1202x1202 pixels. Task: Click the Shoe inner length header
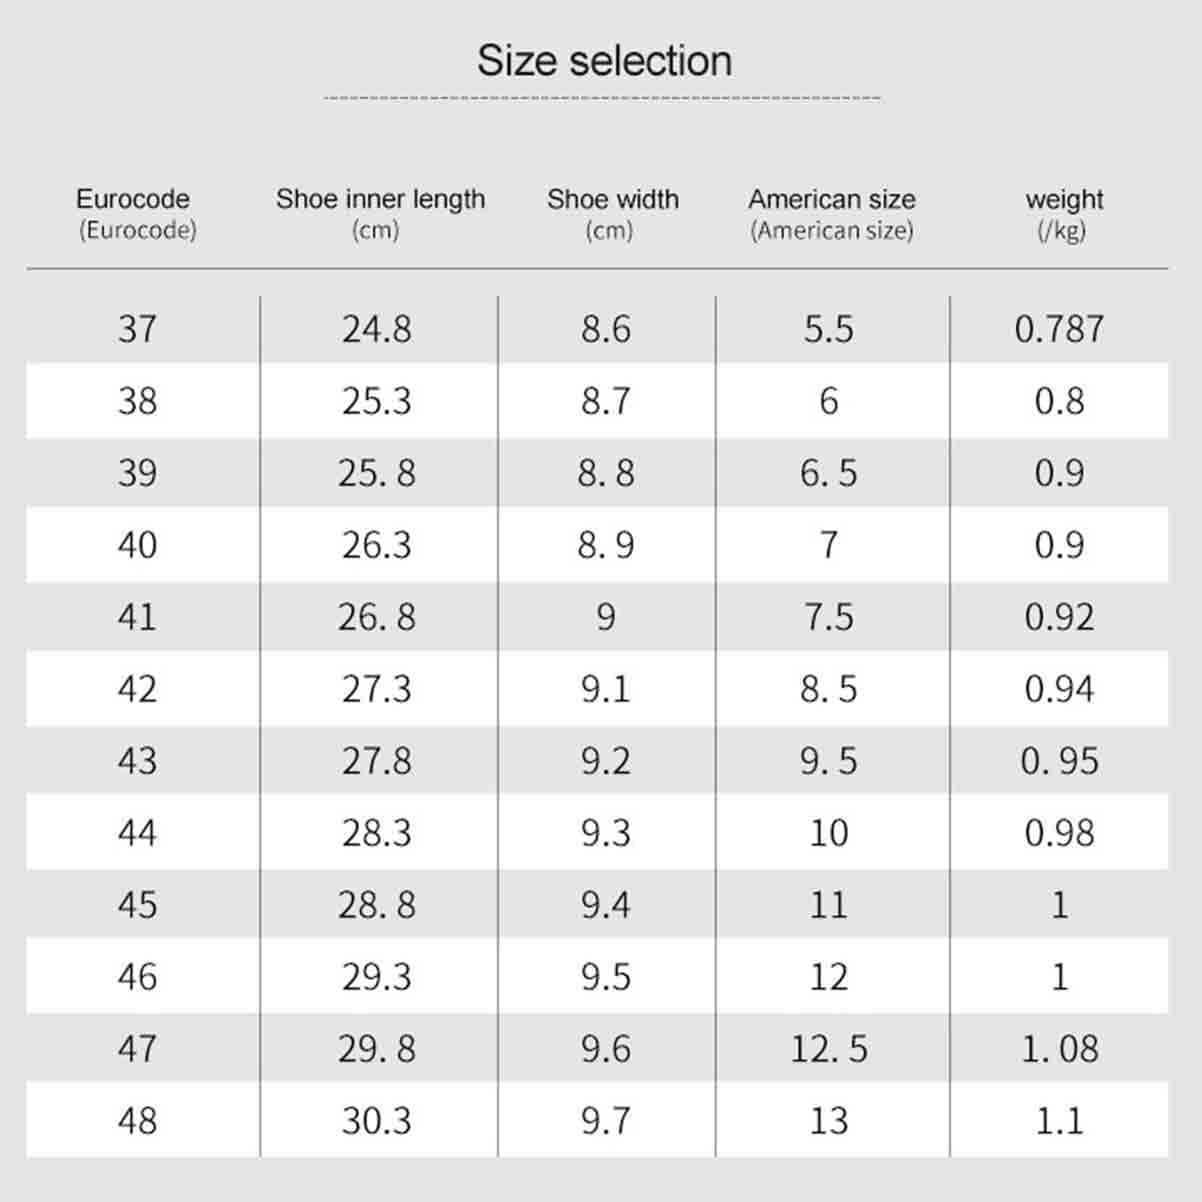380,214
